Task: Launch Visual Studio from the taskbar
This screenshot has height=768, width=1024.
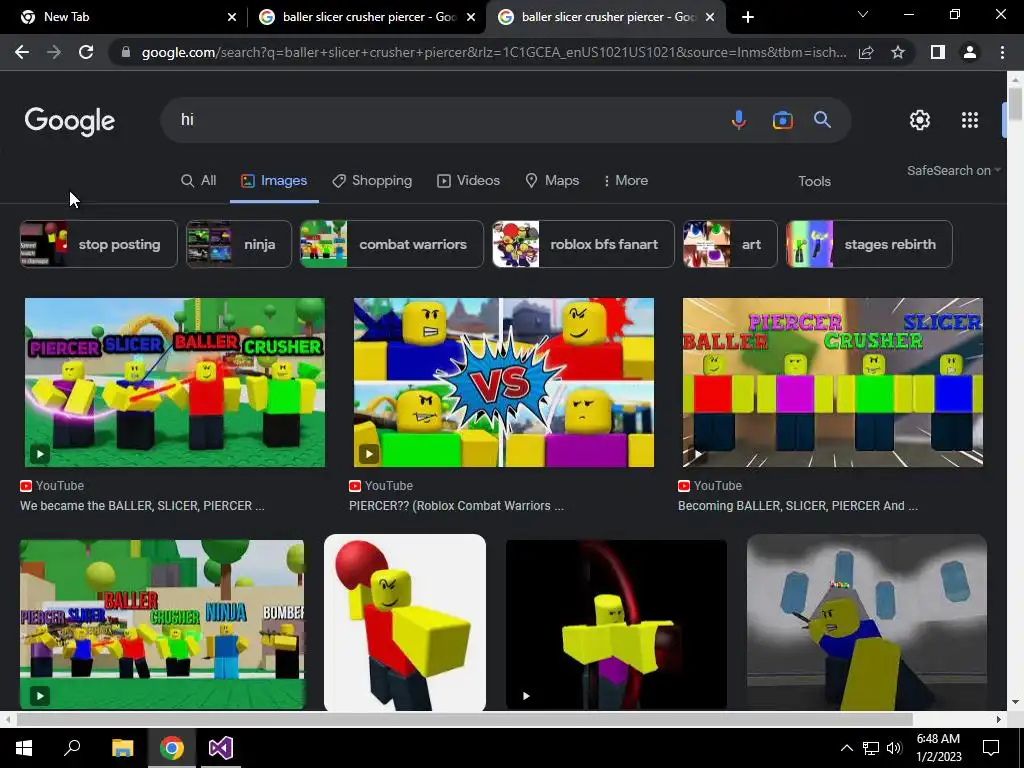Action: tap(221, 748)
